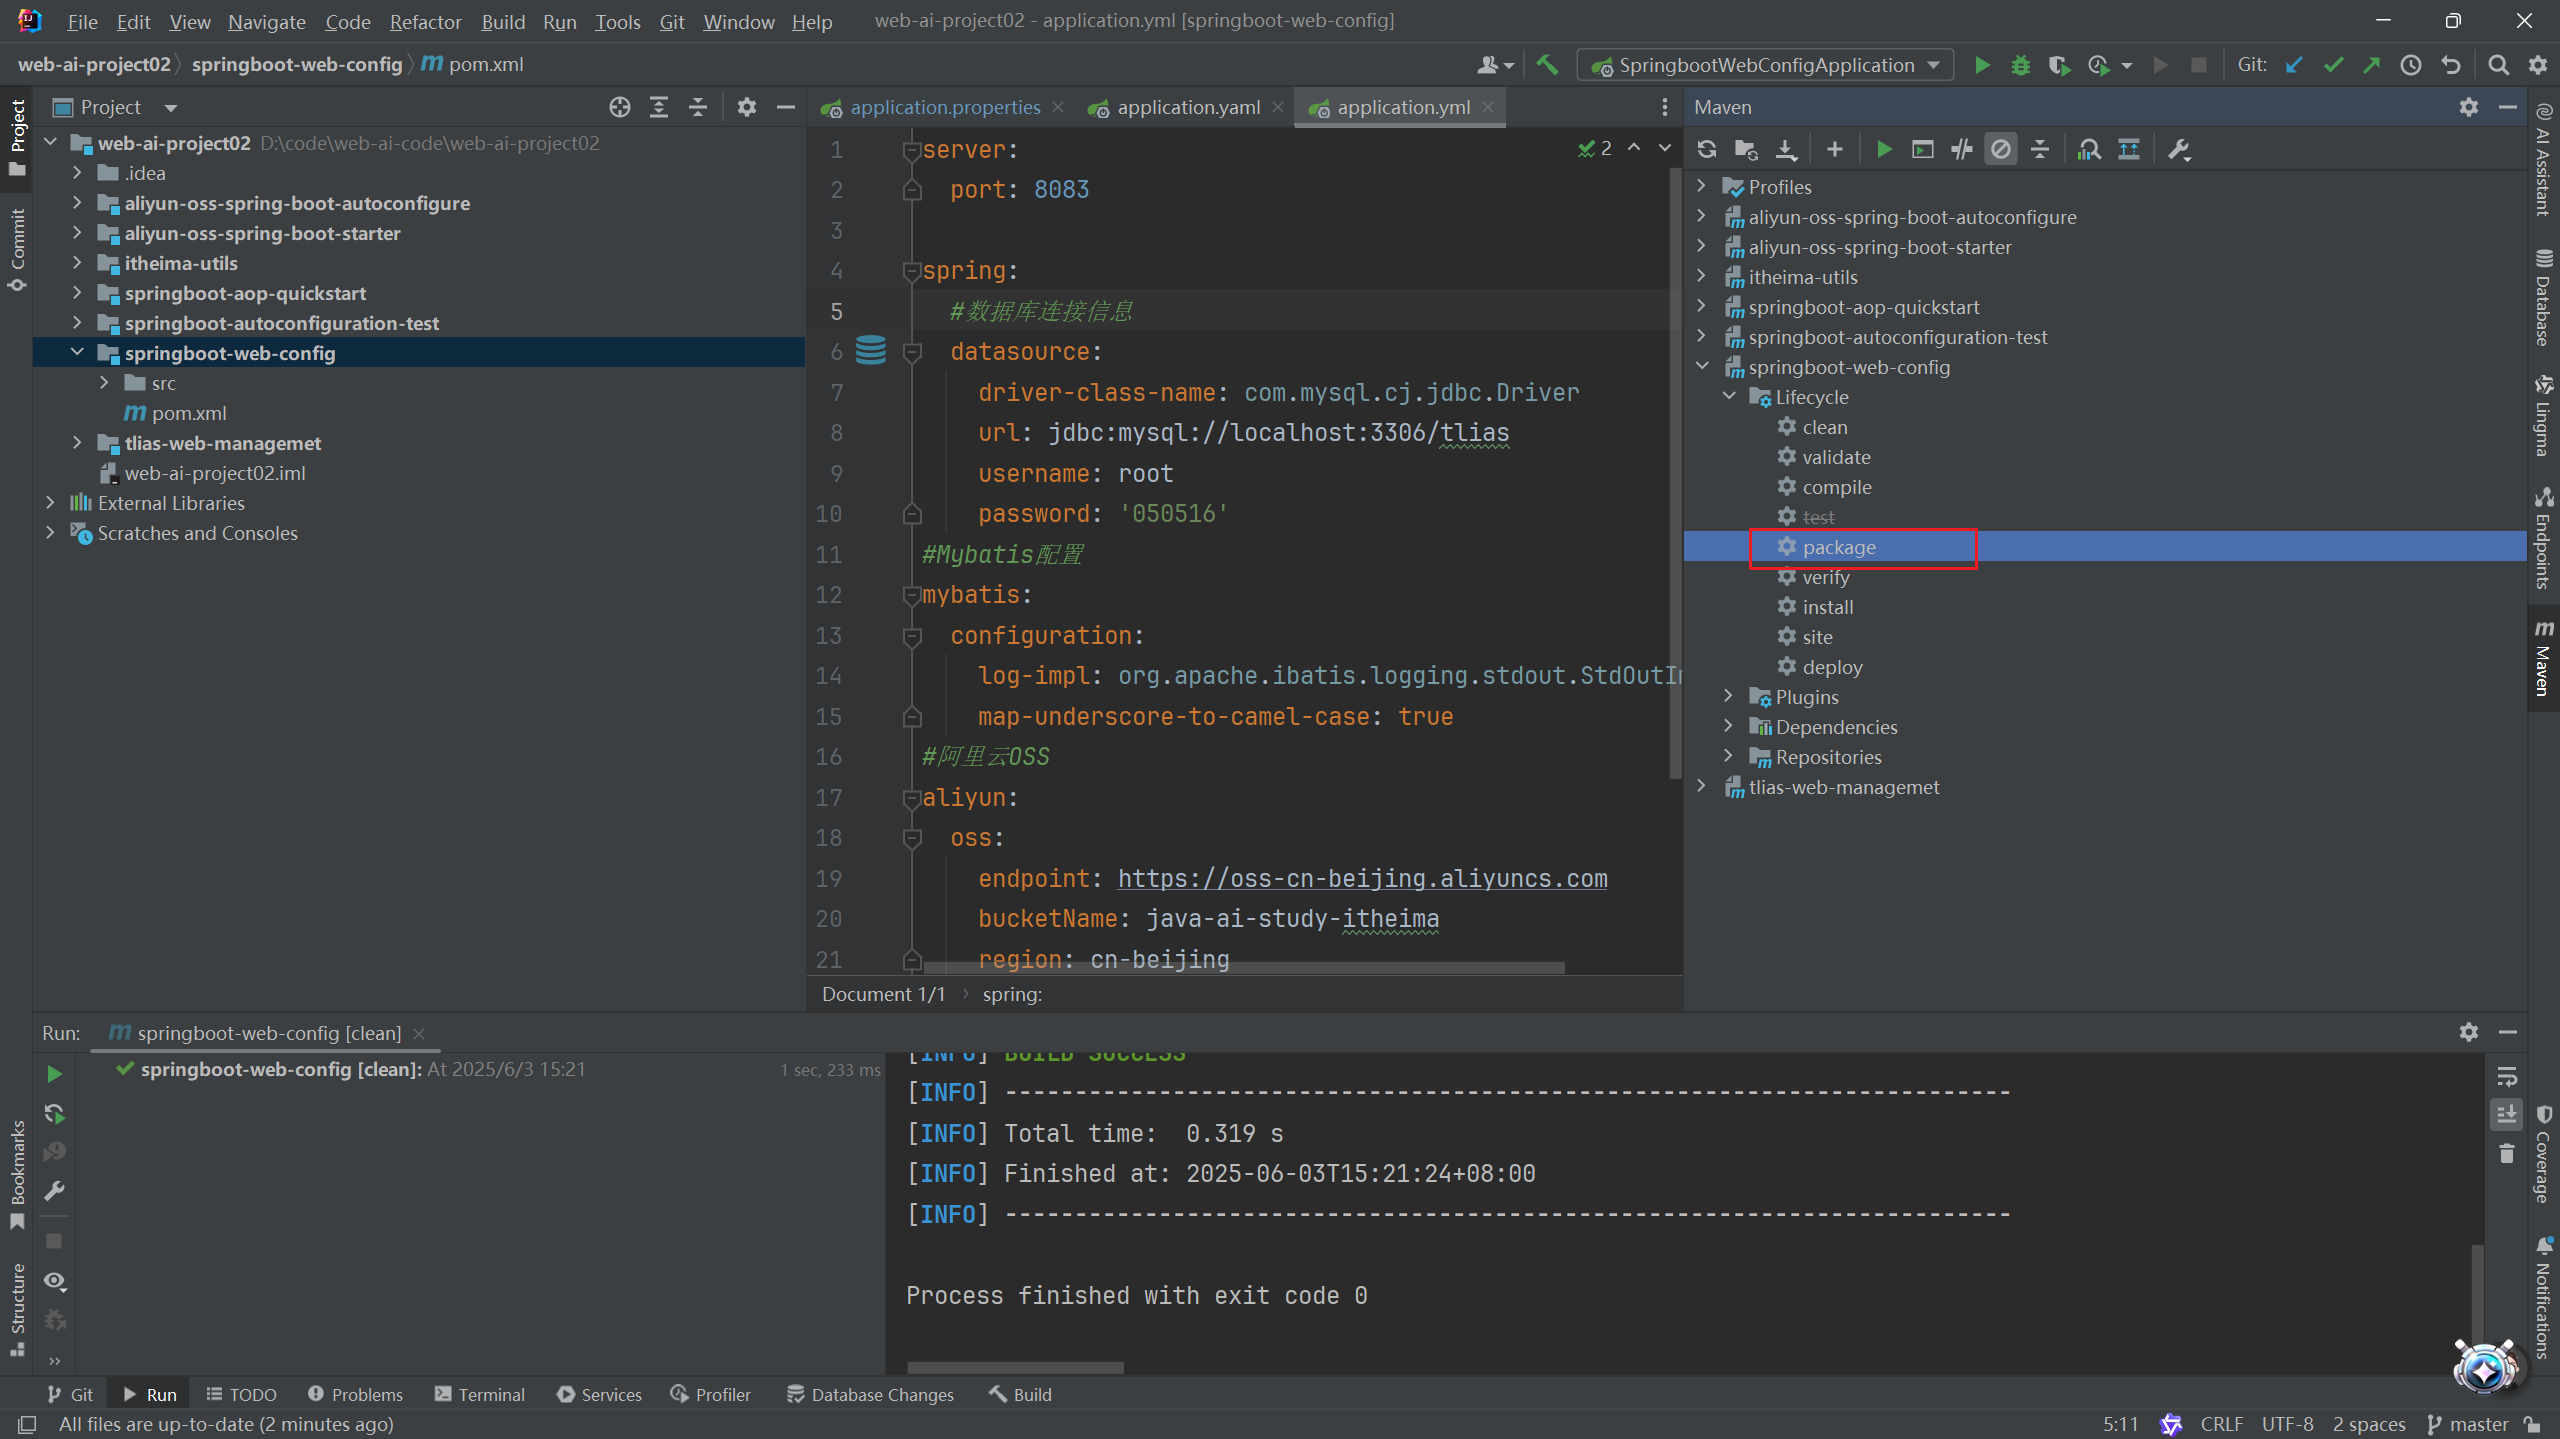Click the Build project hammer icon
This screenshot has height=1439, width=2560.
tap(1547, 65)
